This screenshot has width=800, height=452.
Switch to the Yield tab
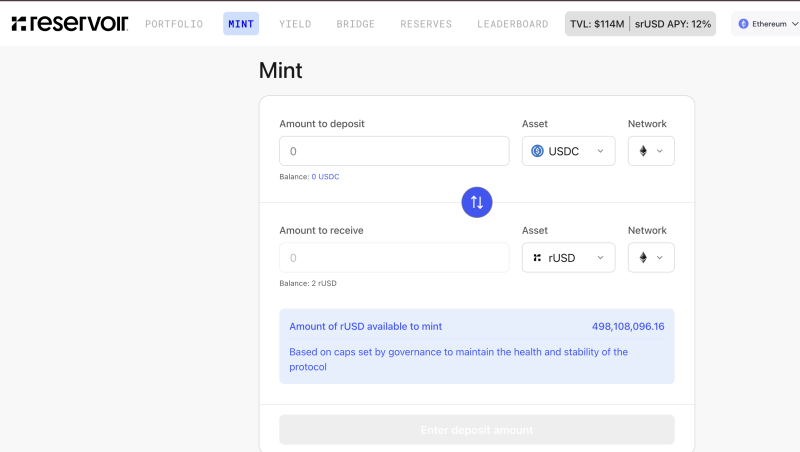295,23
